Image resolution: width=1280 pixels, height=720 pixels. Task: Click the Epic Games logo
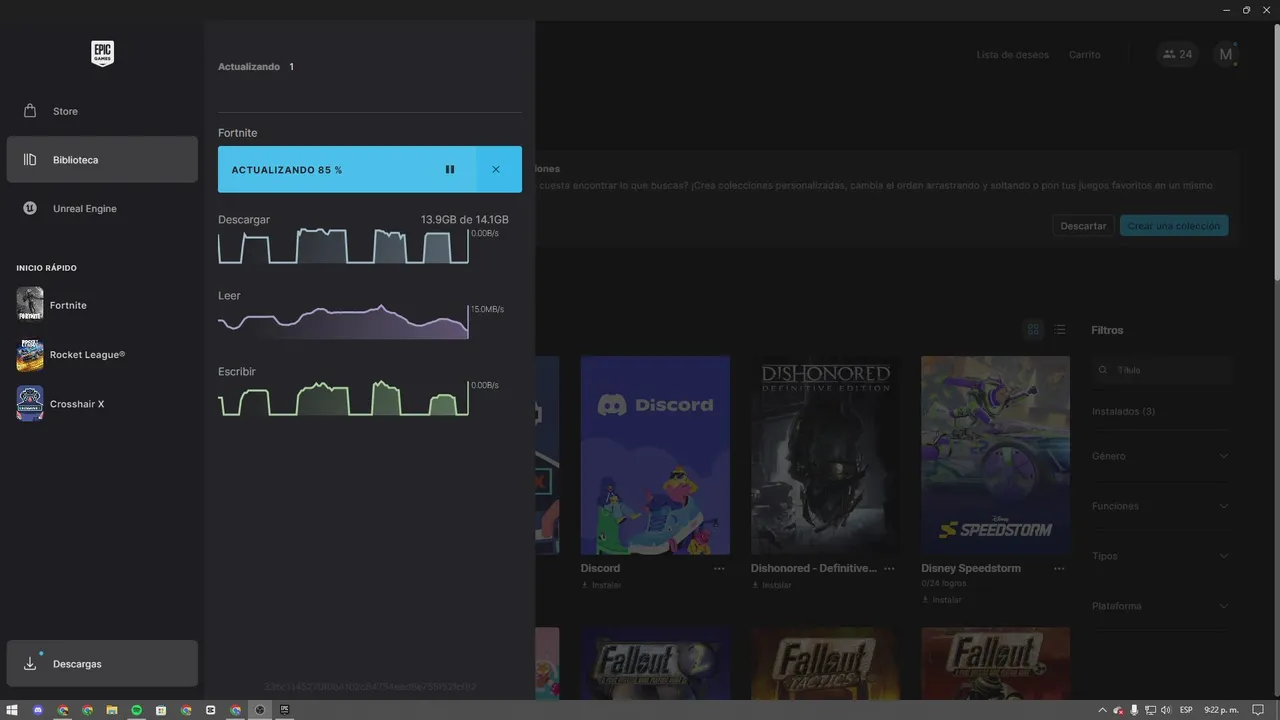pyautogui.click(x=102, y=53)
